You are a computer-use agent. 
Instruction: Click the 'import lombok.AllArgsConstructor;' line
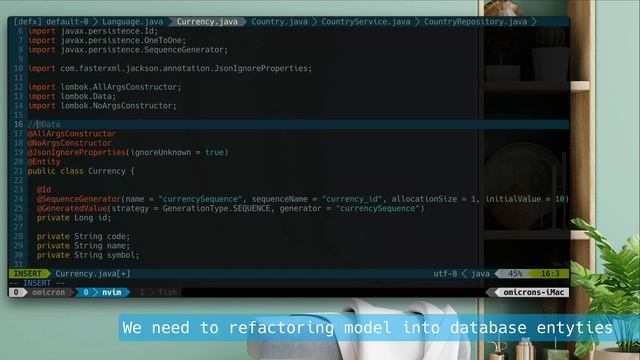[104, 87]
